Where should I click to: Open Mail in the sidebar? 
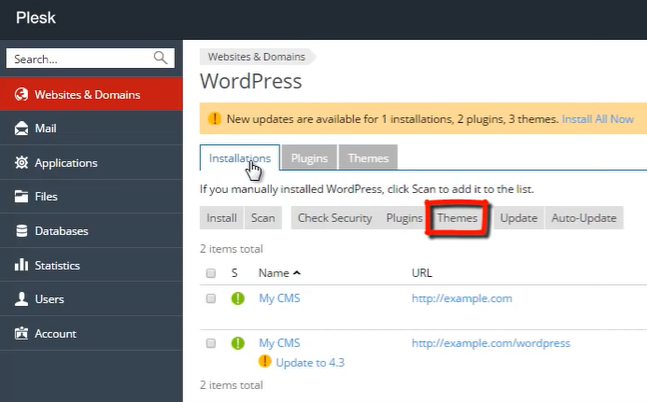coord(91,128)
